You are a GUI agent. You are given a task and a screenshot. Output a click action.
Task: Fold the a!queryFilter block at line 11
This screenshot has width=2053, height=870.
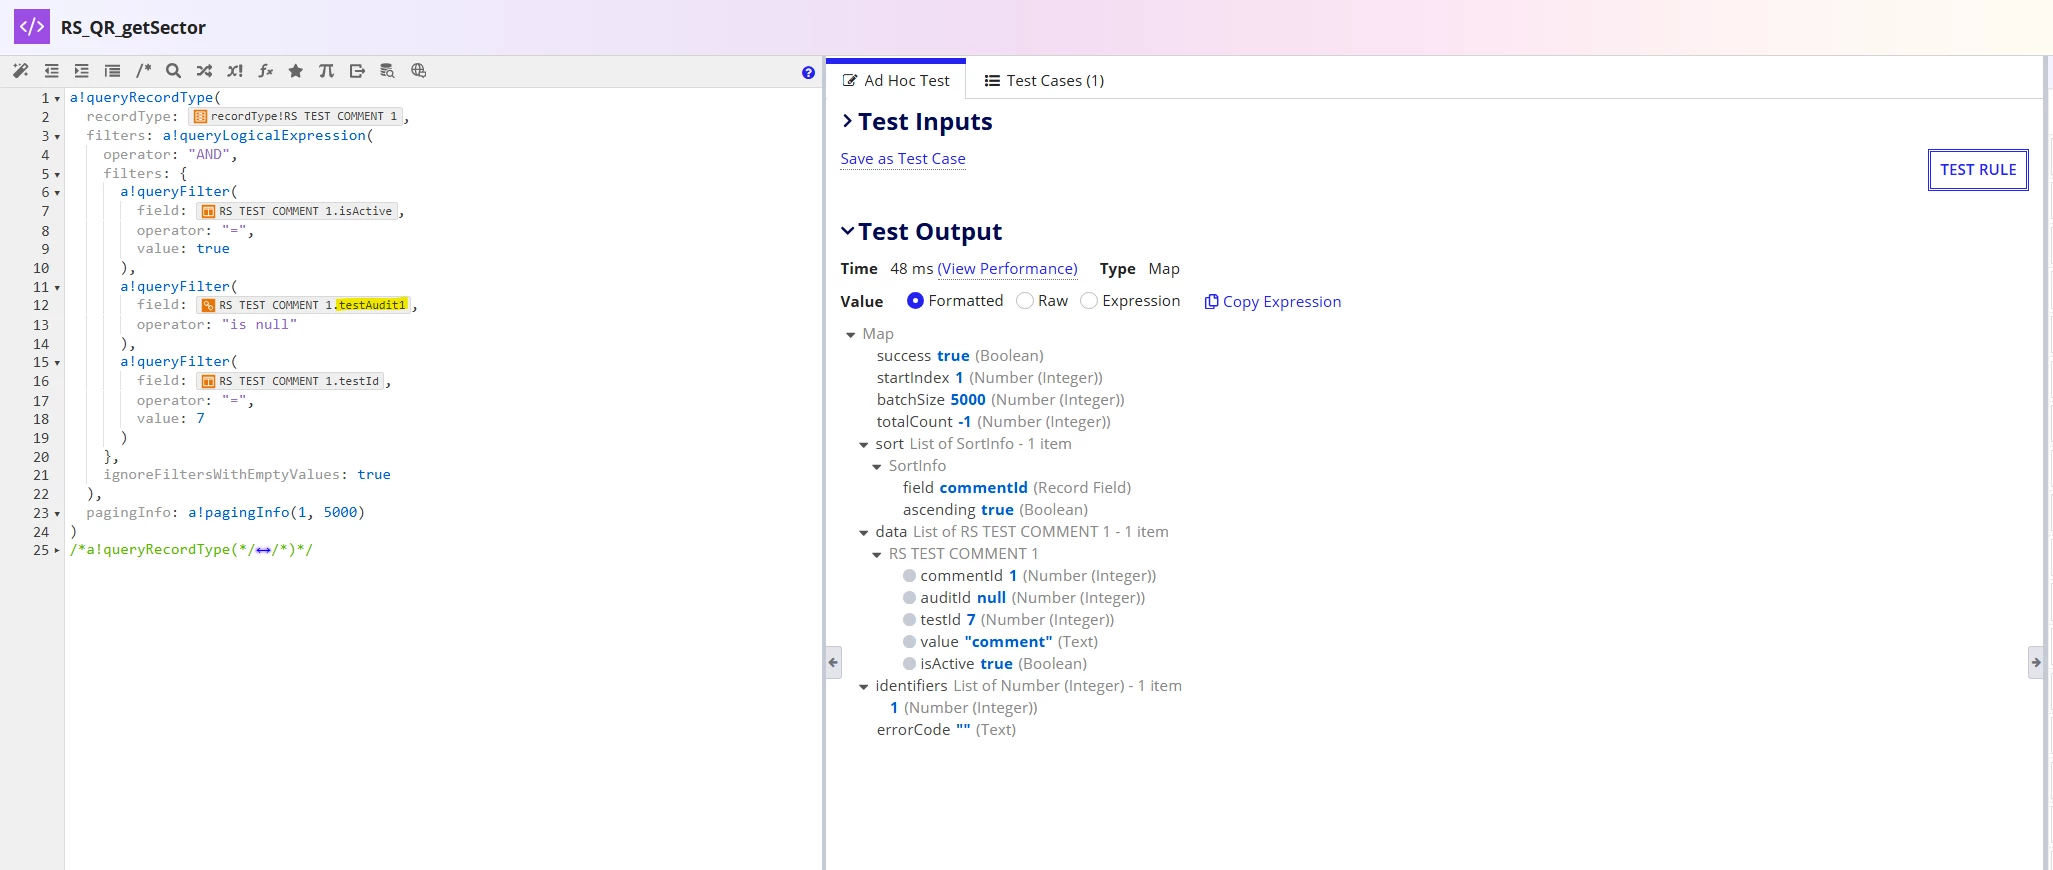tap(57, 288)
